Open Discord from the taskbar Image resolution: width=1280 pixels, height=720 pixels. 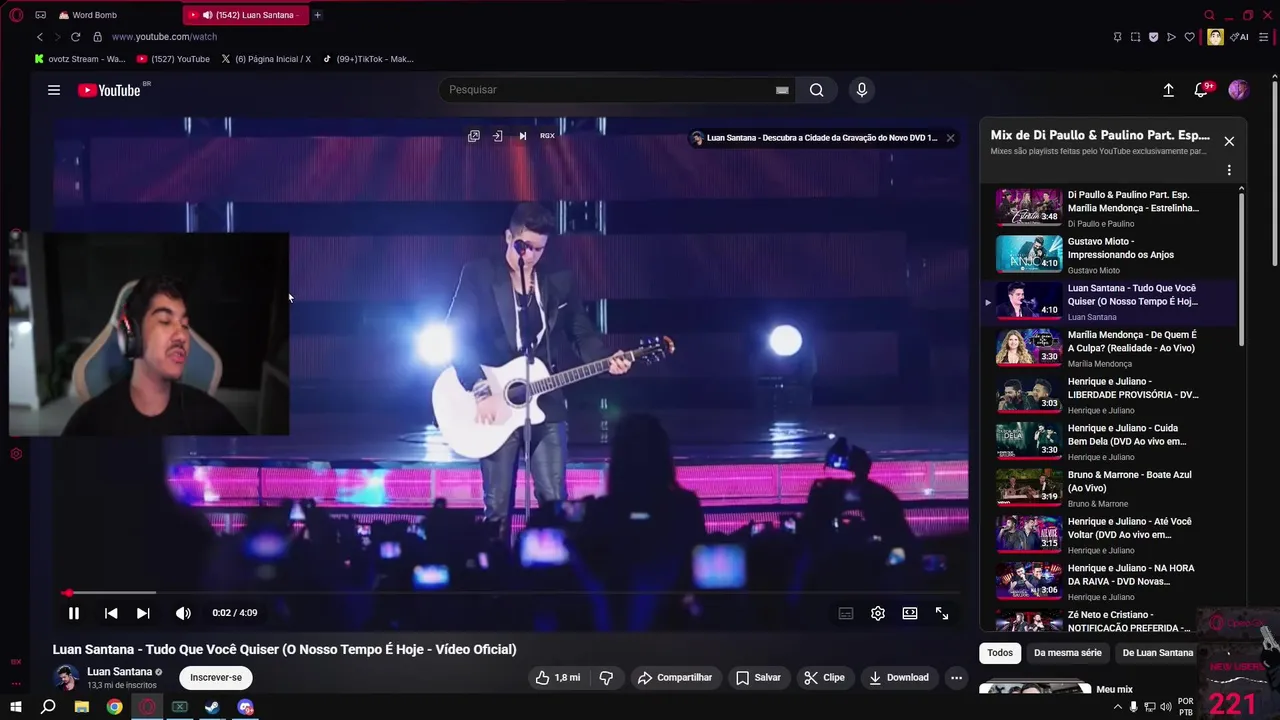pyautogui.click(x=245, y=707)
